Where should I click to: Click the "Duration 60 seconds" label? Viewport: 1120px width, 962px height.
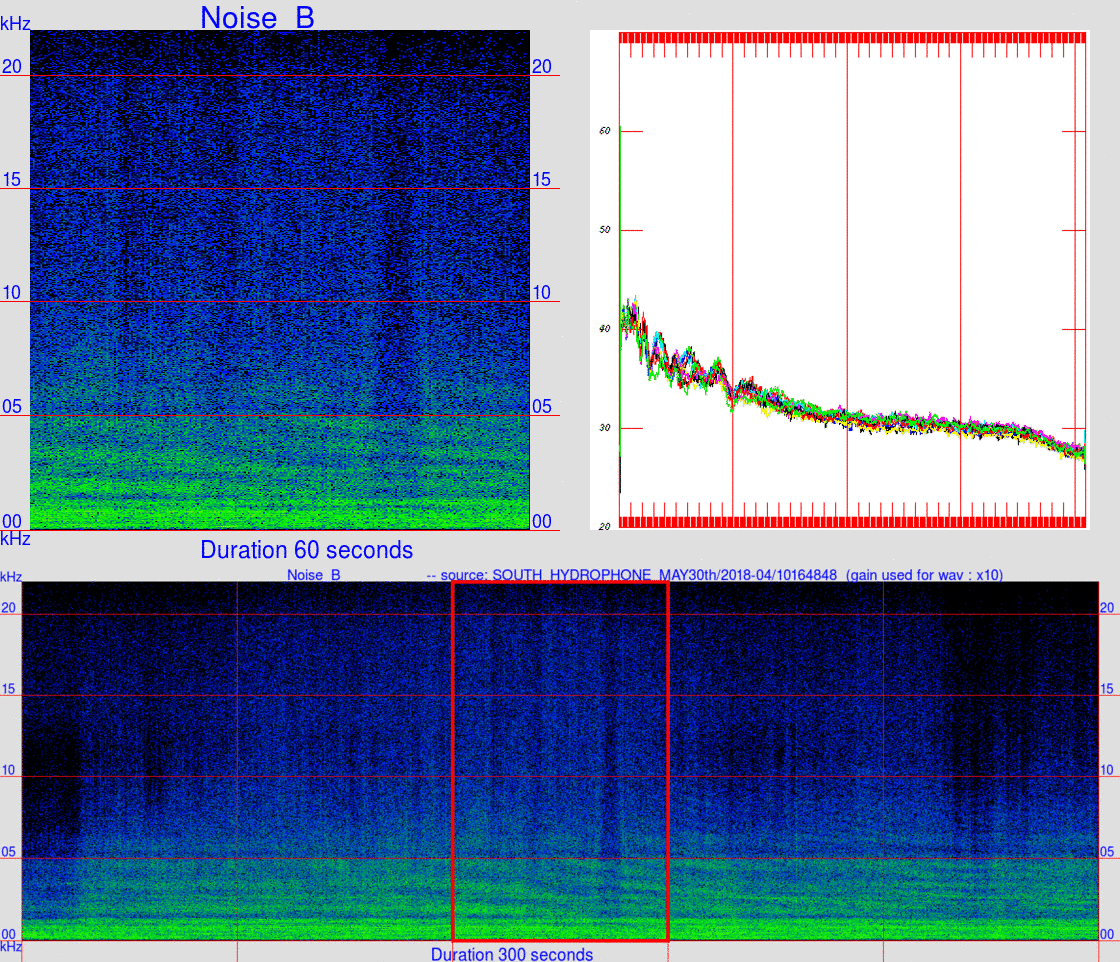306,550
